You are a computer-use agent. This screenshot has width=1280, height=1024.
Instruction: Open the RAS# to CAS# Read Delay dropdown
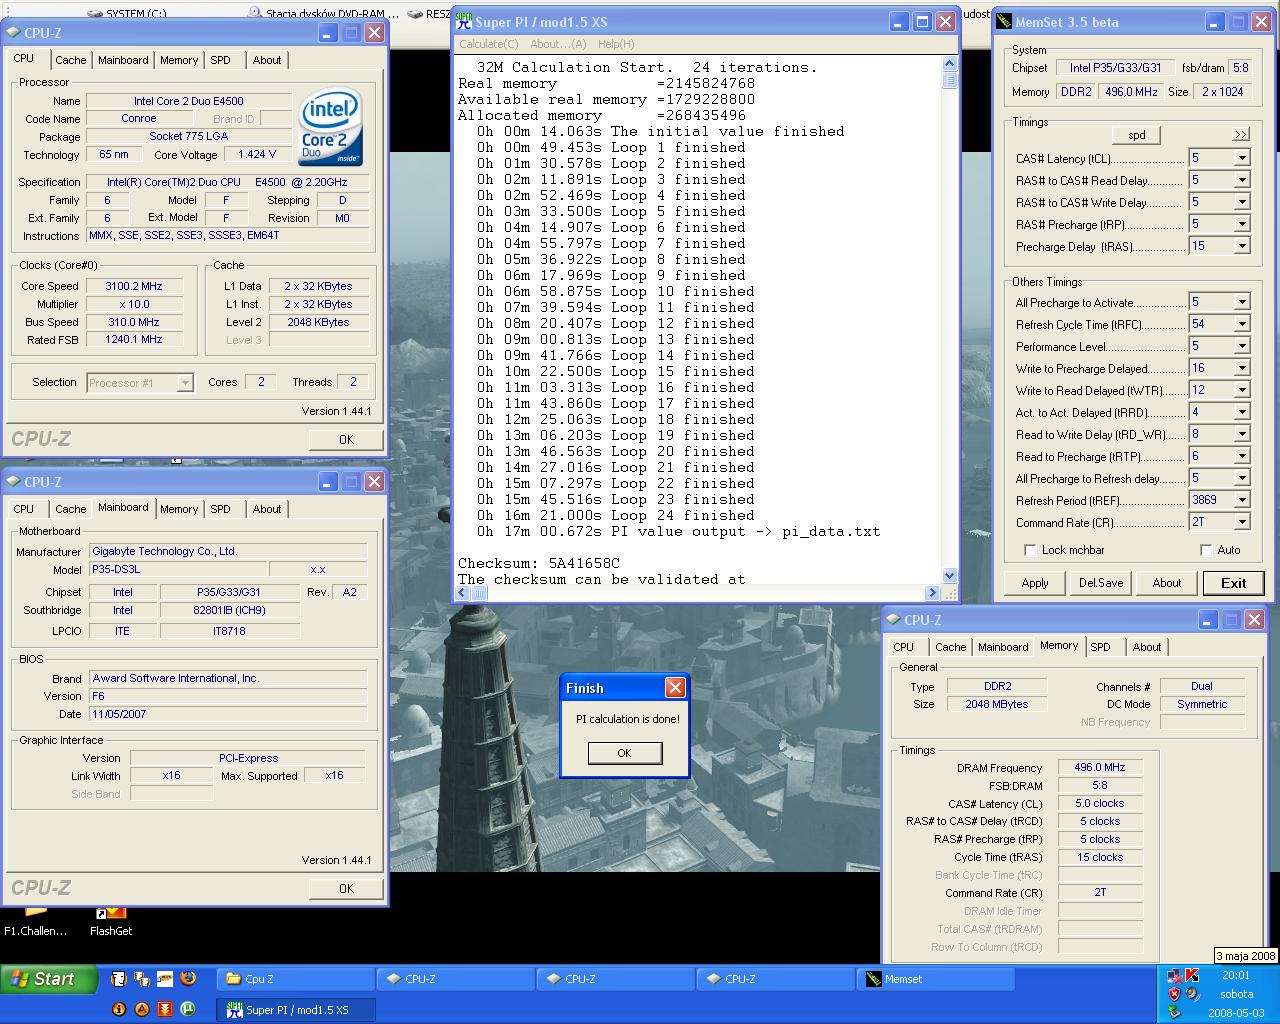pyautogui.click(x=1241, y=180)
